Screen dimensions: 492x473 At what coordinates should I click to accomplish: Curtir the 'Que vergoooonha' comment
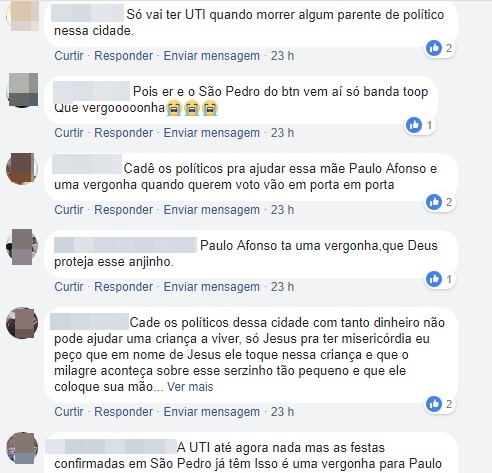coord(69,133)
